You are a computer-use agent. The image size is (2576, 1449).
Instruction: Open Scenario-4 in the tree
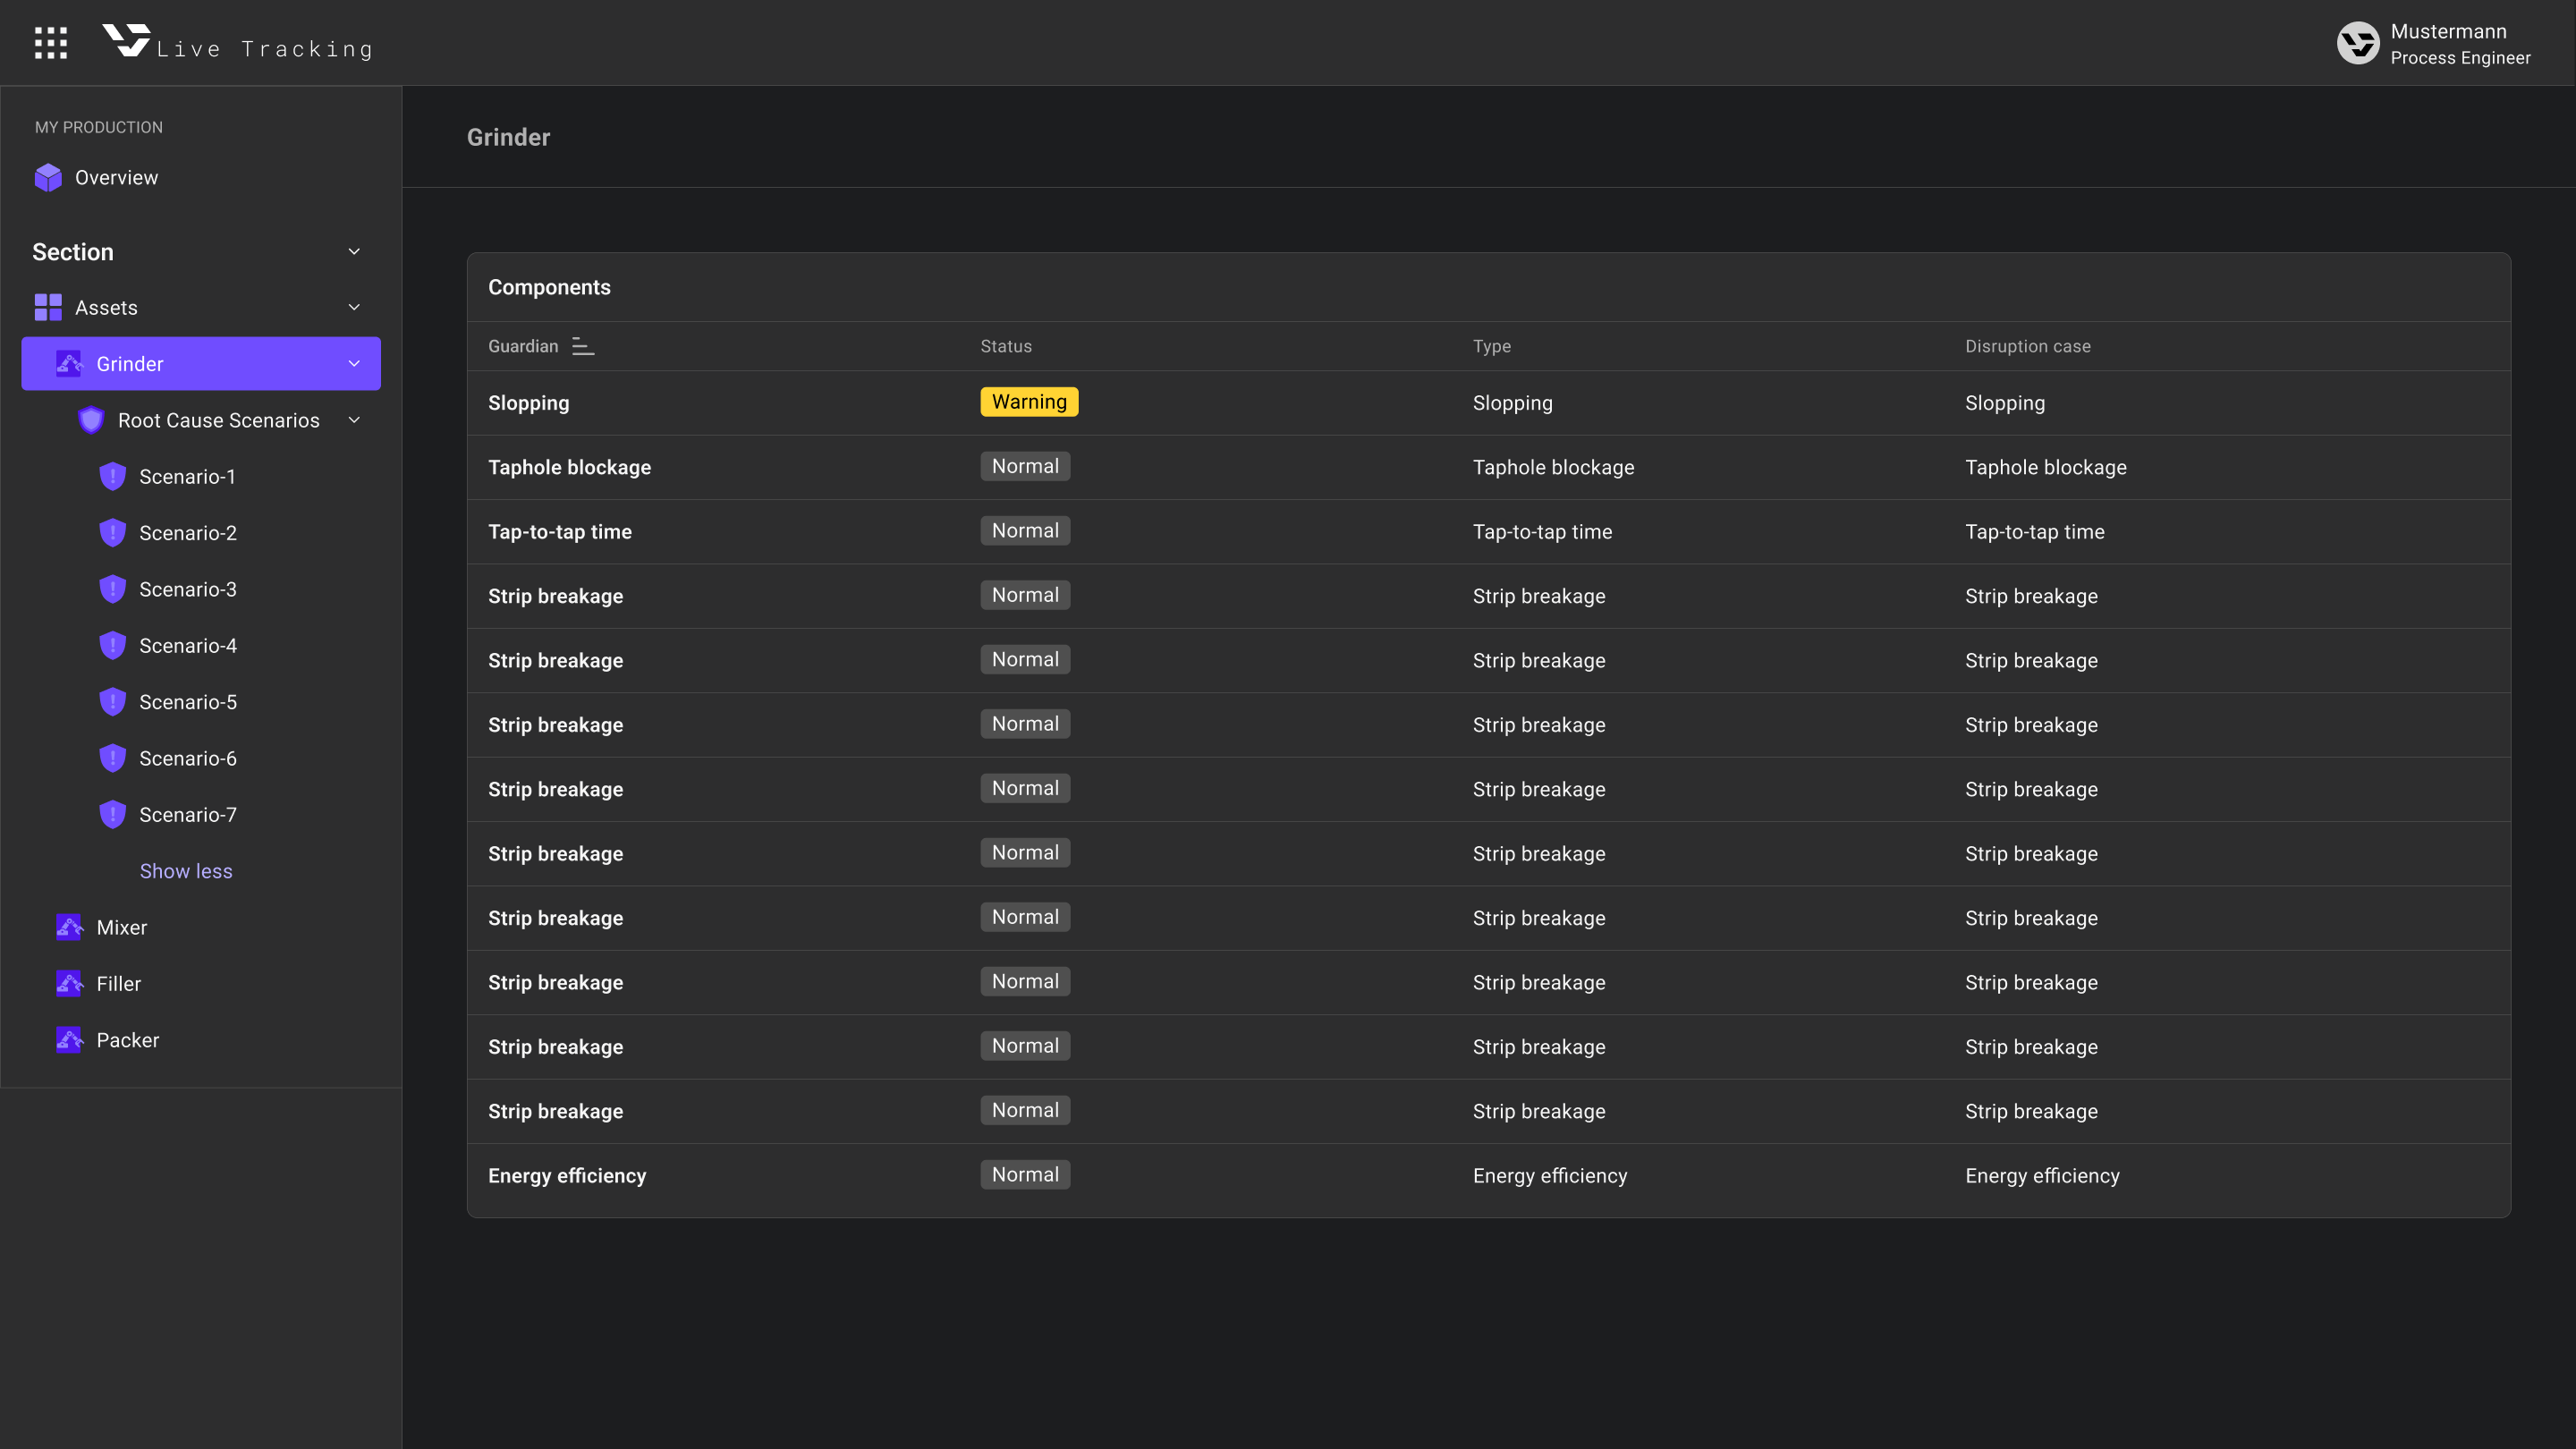201,645
